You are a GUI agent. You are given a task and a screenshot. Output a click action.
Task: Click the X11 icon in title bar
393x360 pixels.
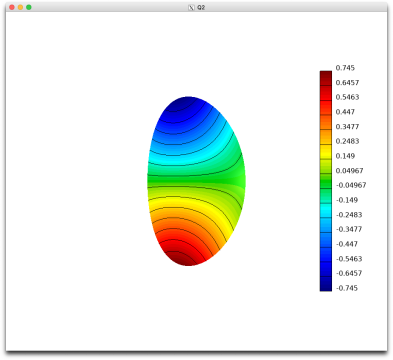[x=191, y=7]
